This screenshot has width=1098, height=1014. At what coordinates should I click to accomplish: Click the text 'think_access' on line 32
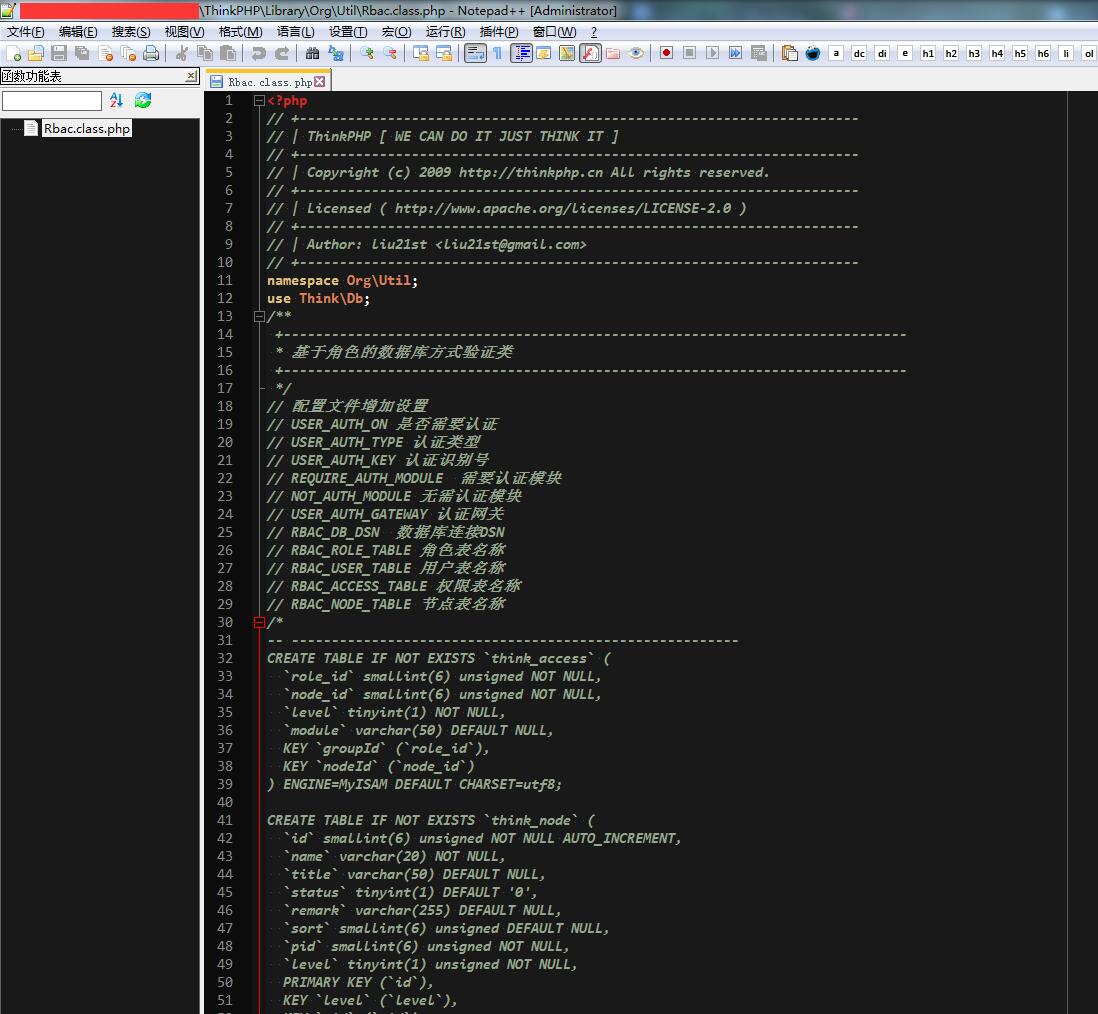click(538, 658)
